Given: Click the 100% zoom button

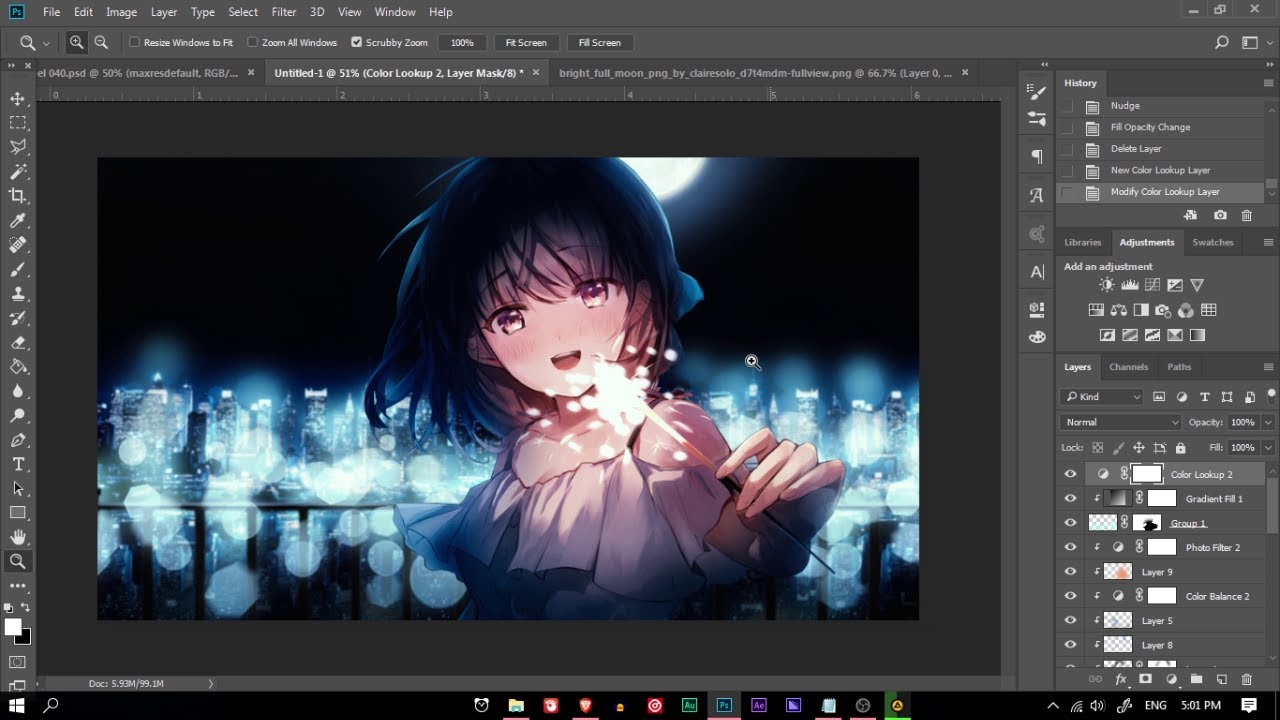Looking at the screenshot, I should tap(462, 42).
